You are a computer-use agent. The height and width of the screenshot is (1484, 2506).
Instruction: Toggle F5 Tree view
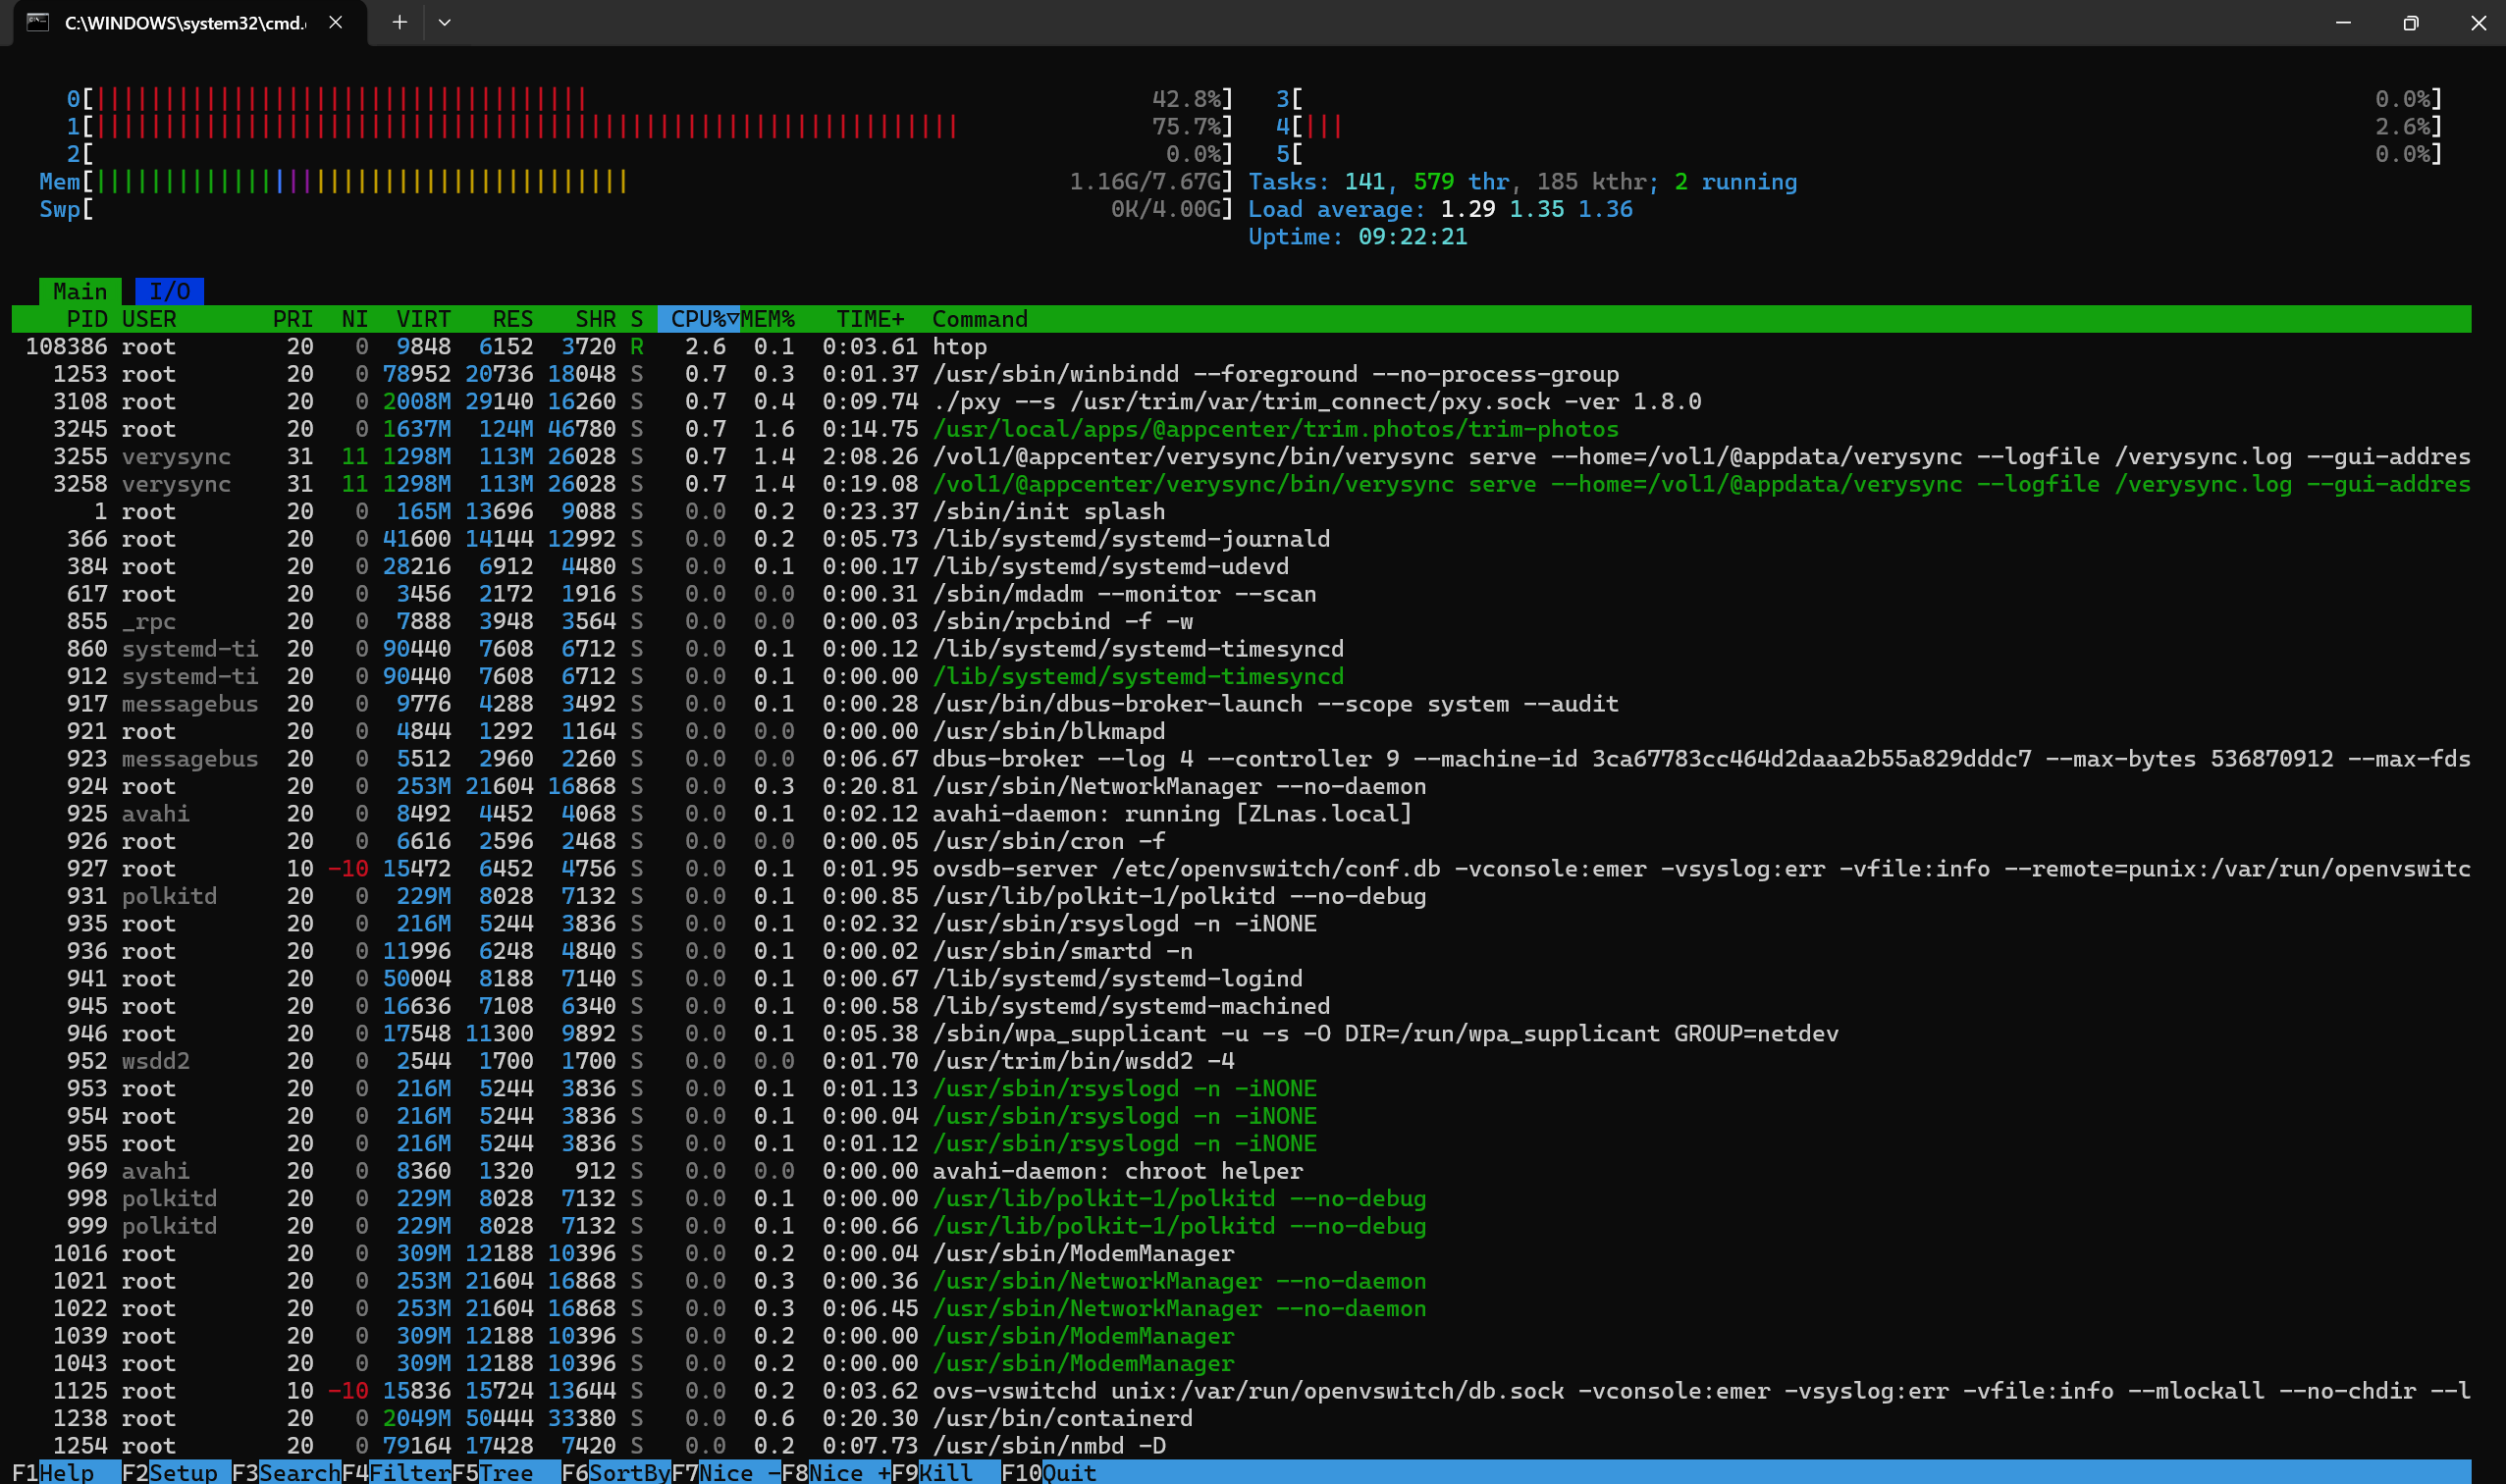505,1472
